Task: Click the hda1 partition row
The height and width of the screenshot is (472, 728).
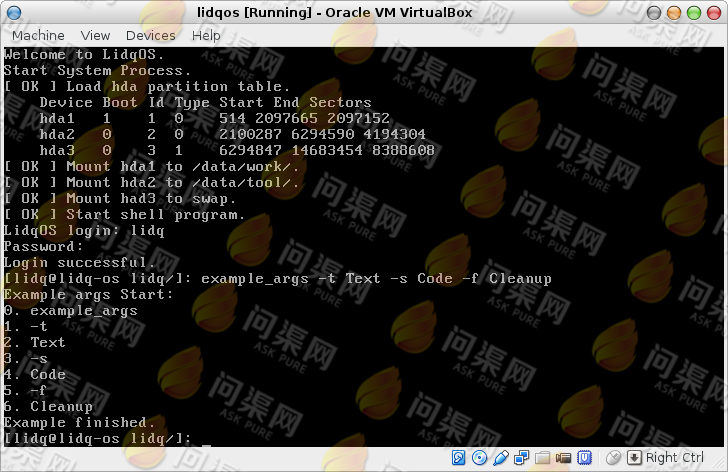Action: click(x=214, y=119)
